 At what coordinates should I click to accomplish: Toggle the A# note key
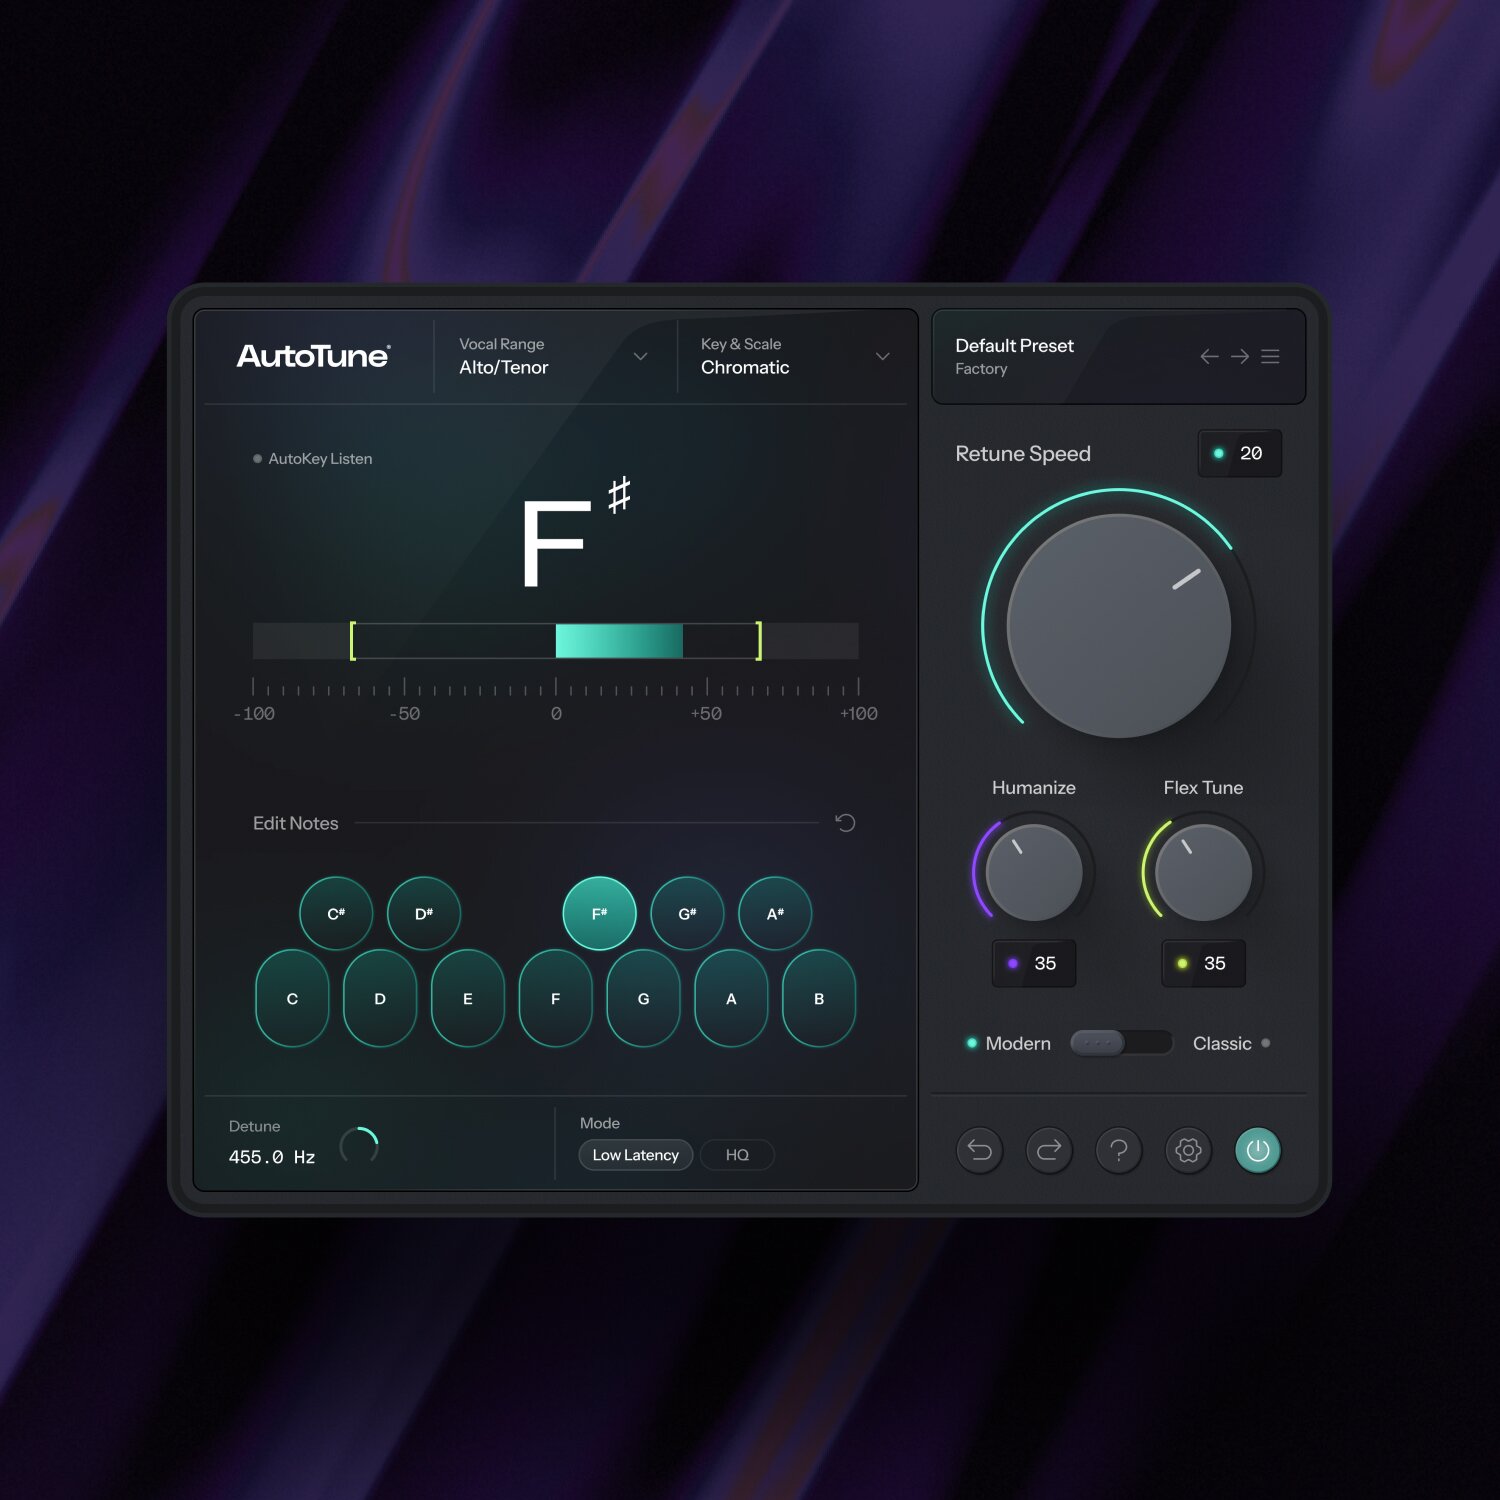pos(775,913)
